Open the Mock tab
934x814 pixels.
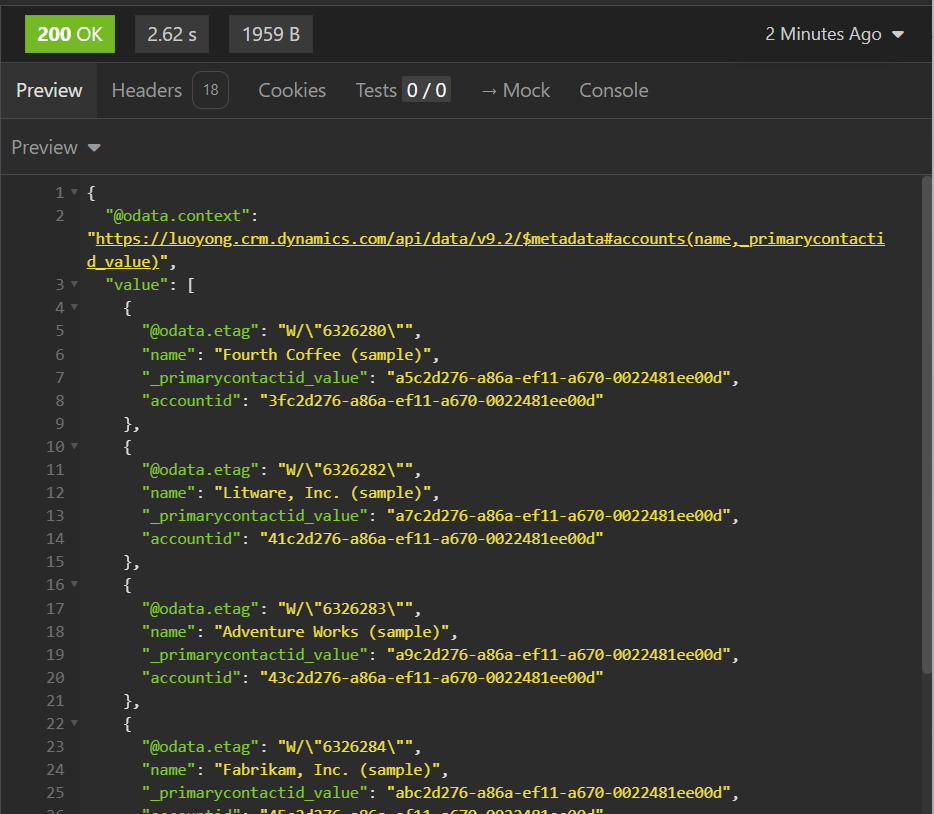click(515, 91)
